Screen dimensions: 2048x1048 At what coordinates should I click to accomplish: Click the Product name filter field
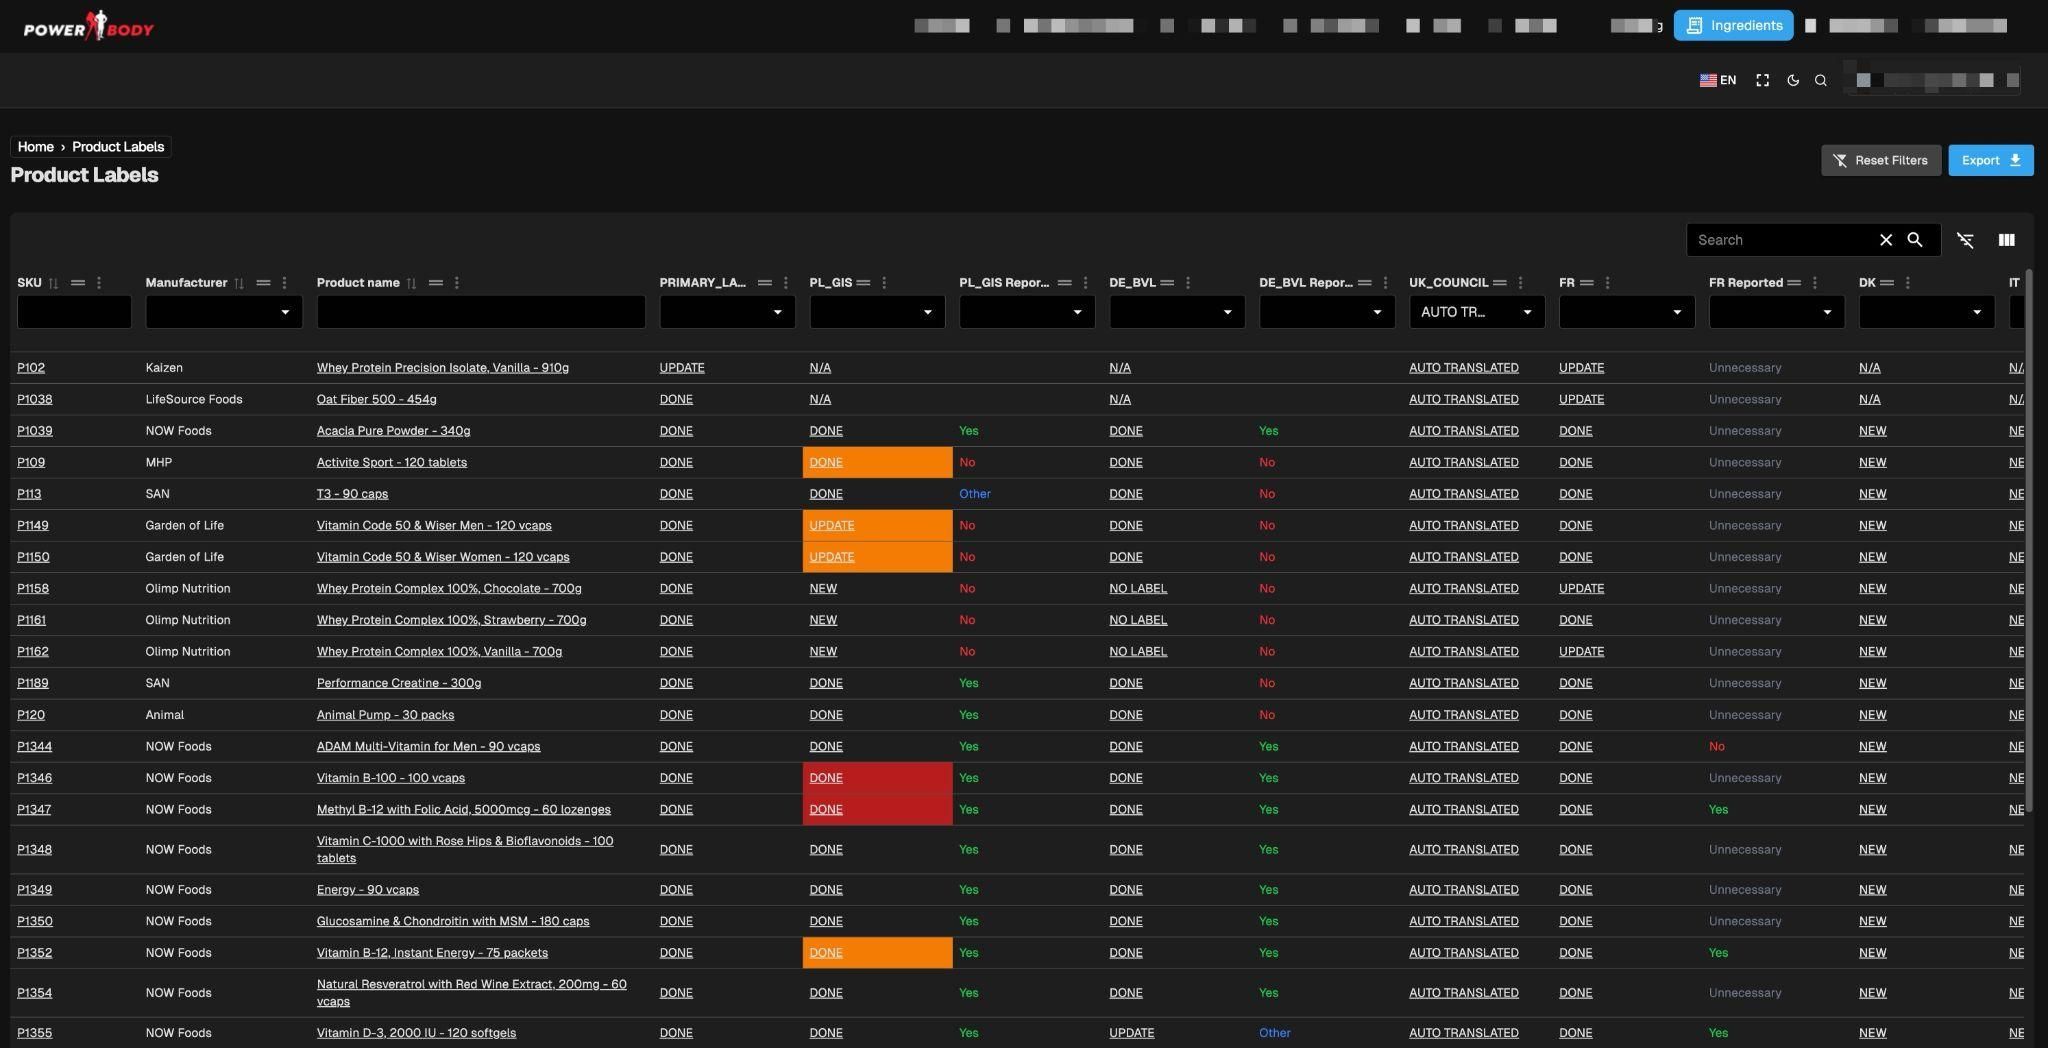click(x=480, y=312)
